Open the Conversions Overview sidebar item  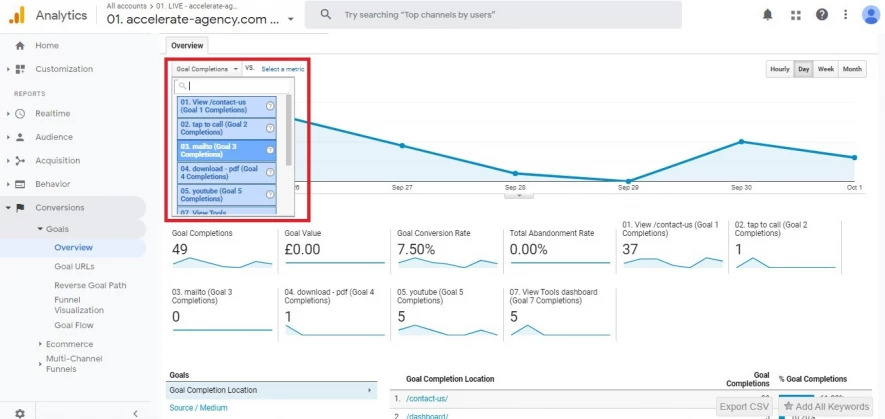pos(73,247)
